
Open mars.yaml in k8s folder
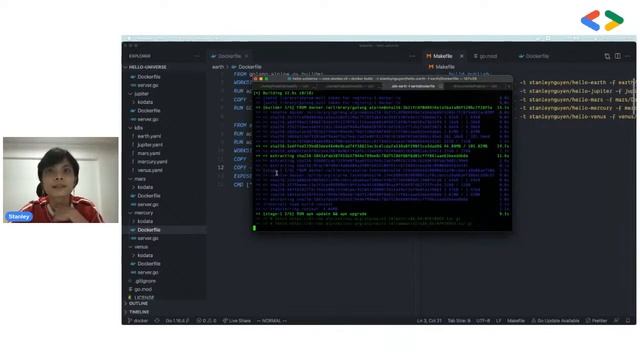point(149,153)
